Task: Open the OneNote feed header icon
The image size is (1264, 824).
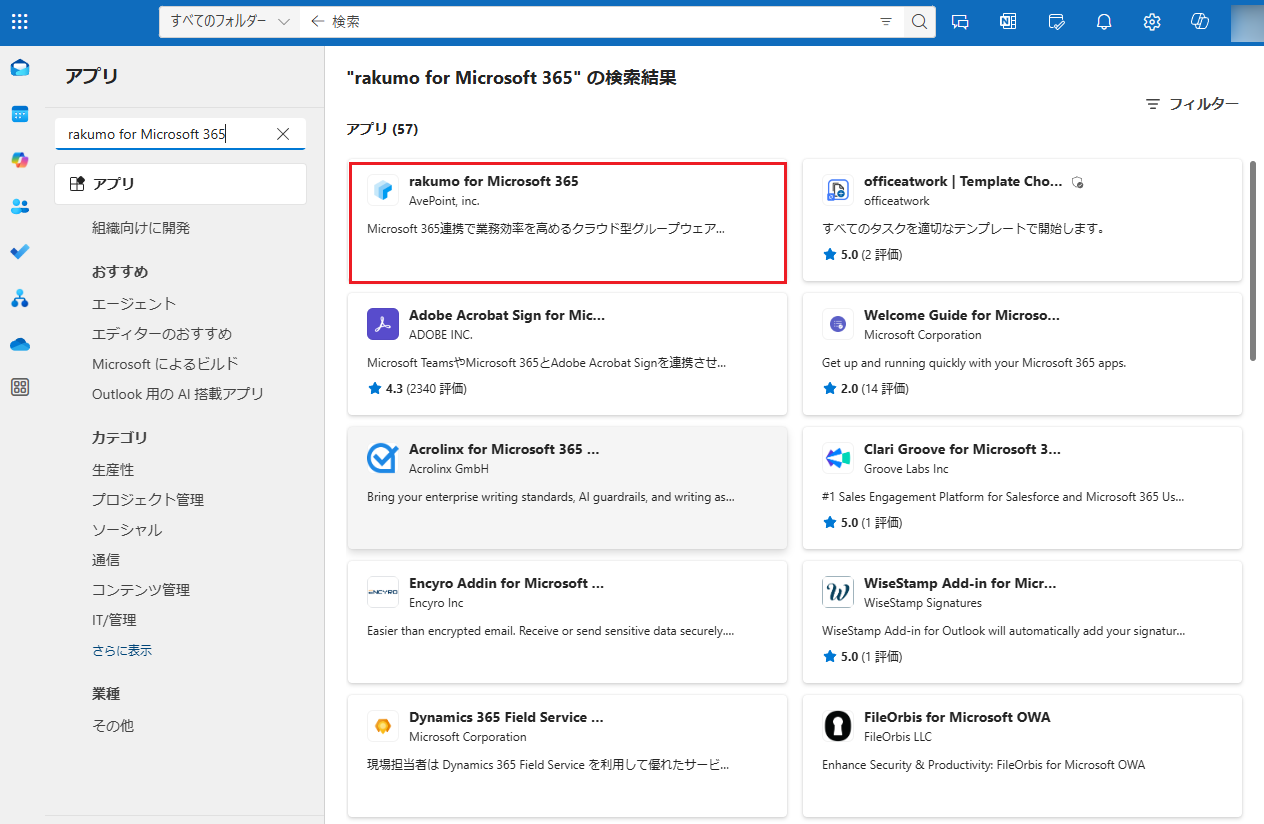Action: point(1008,21)
